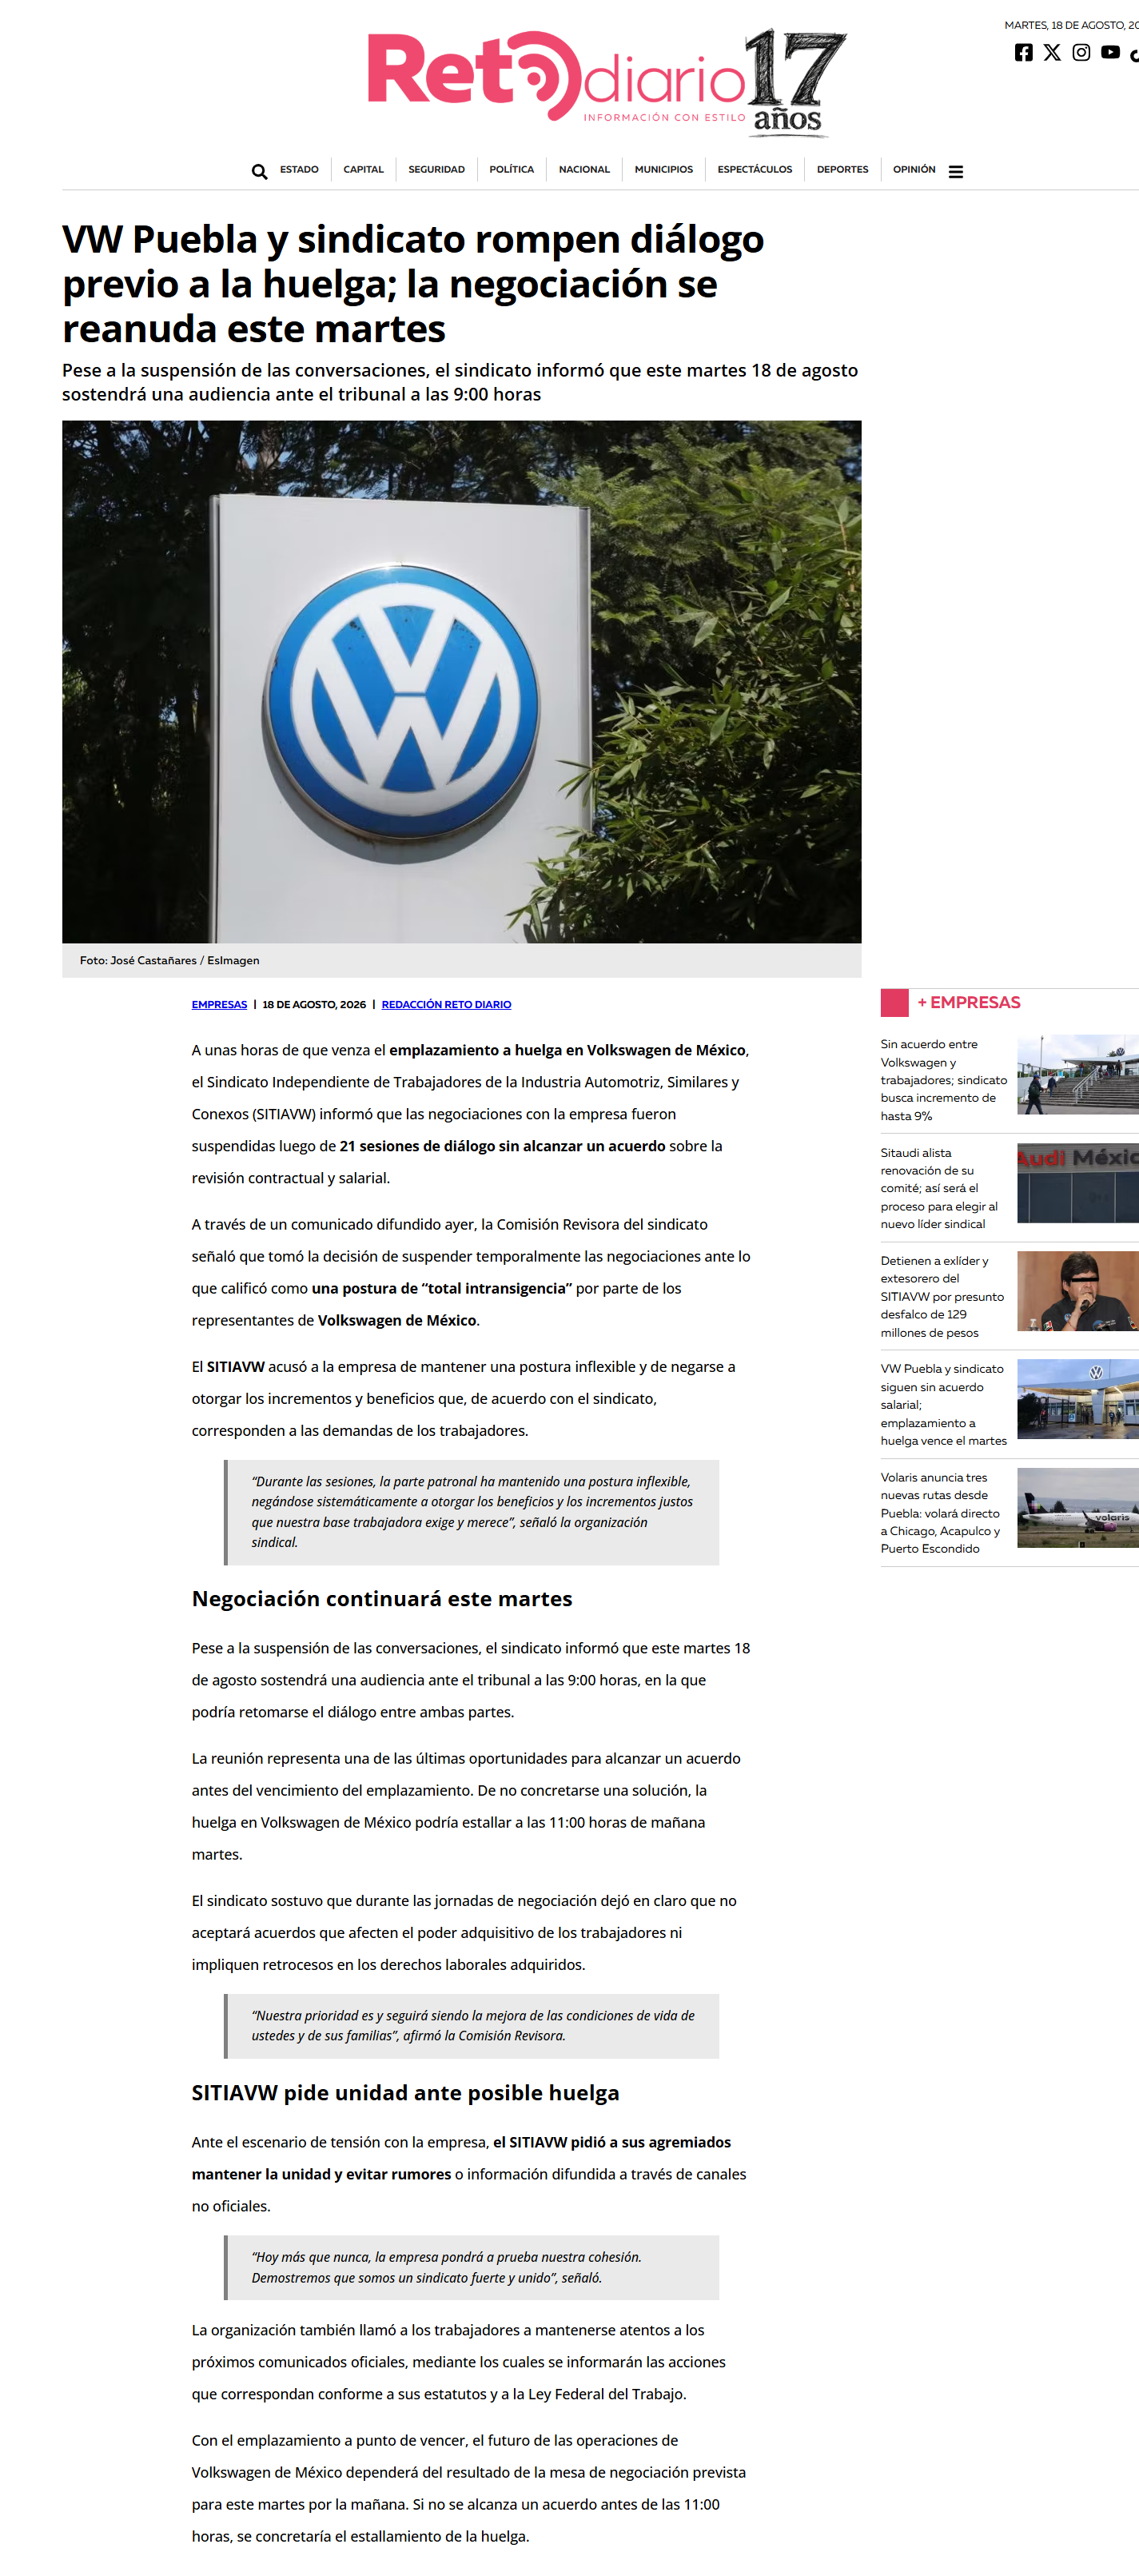This screenshot has height=2576, width=1139.
Task: Click the quote starting 'Durante las sesiones'
Action: [471, 1512]
